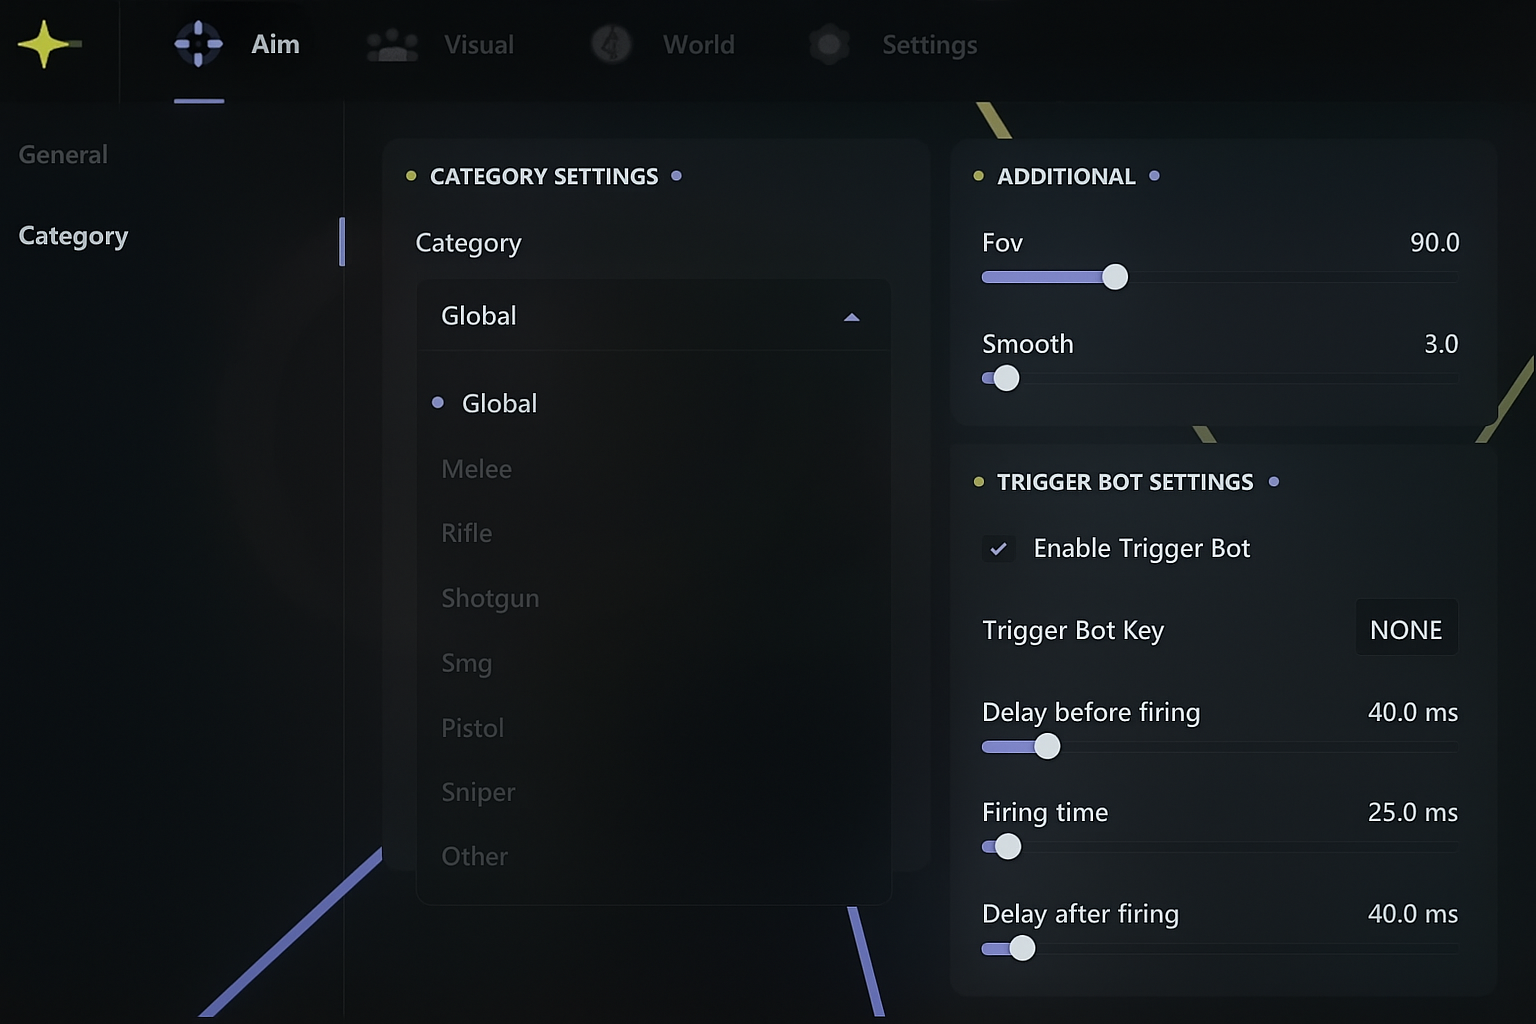Pick Shotgun in the category dropdown

[490, 598]
